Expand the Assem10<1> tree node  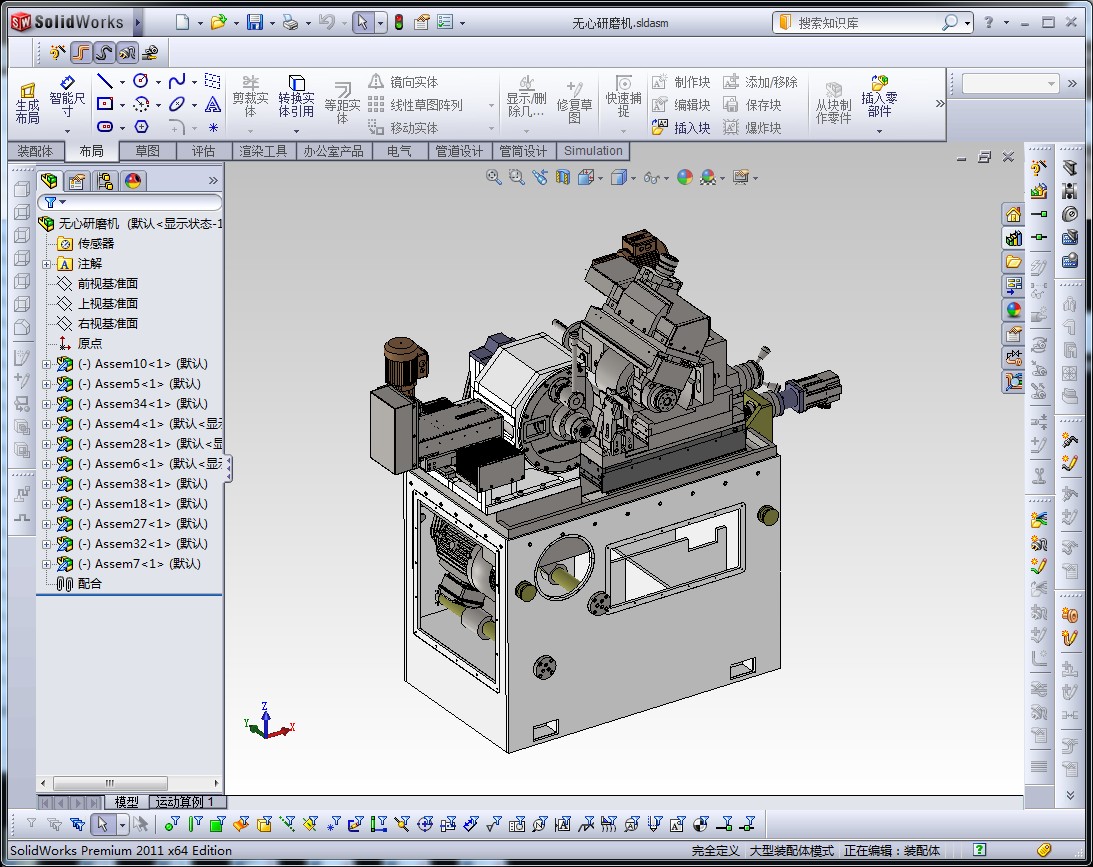click(x=46, y=364)
